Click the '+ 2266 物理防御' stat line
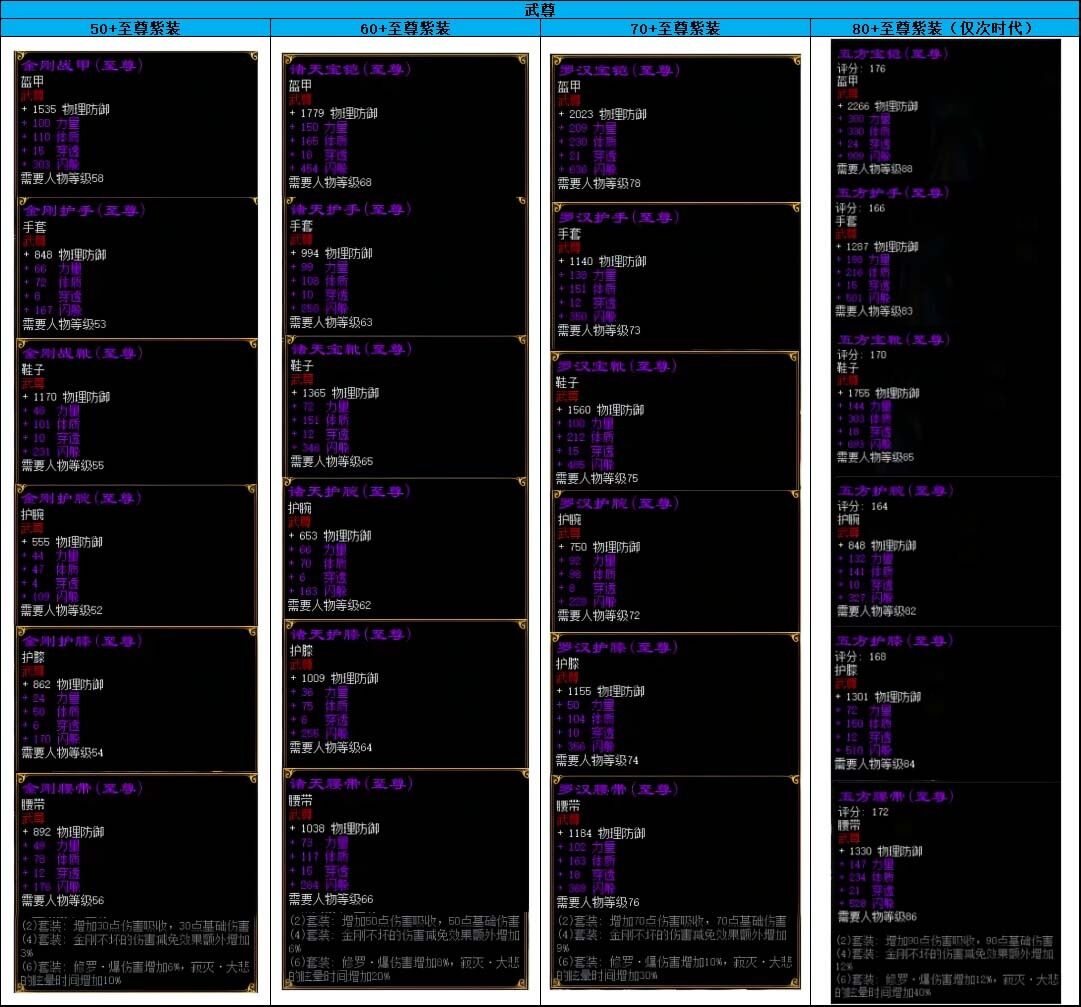Screen dimensions: 1081x1007 point(877,106)
